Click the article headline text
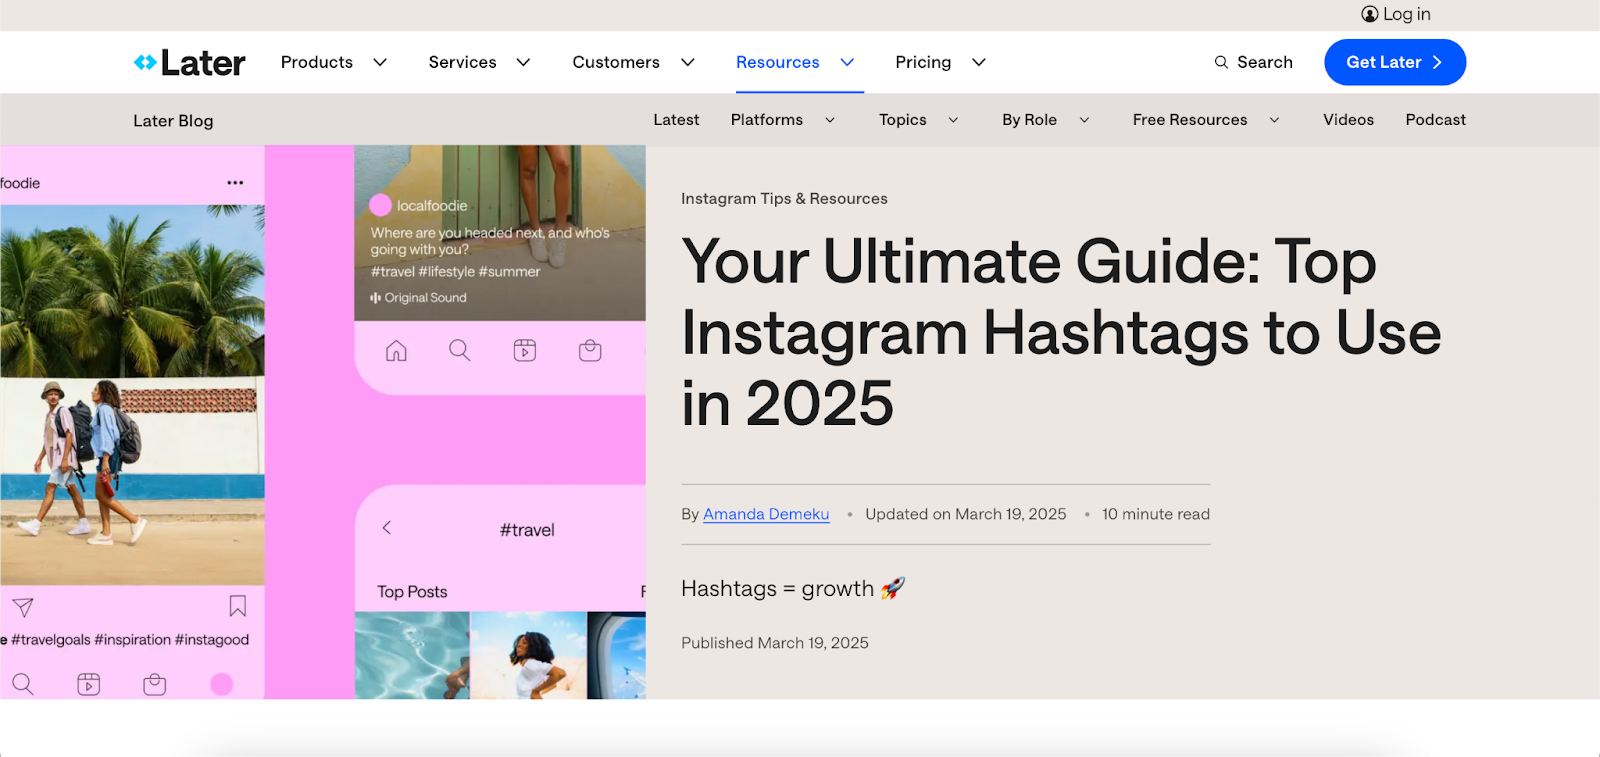Screen dimensions: 1600x757 click(1060, 332)
